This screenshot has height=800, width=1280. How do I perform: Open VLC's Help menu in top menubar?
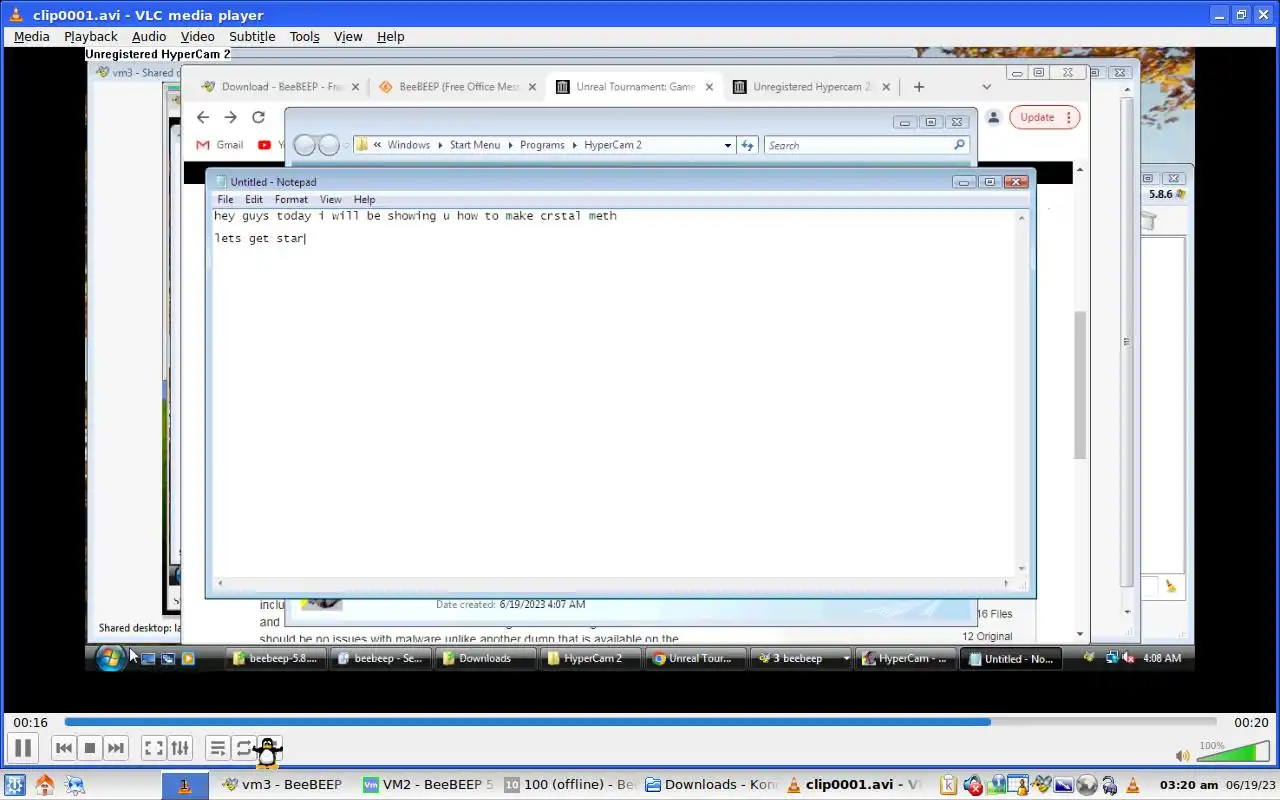click(390, 36)
